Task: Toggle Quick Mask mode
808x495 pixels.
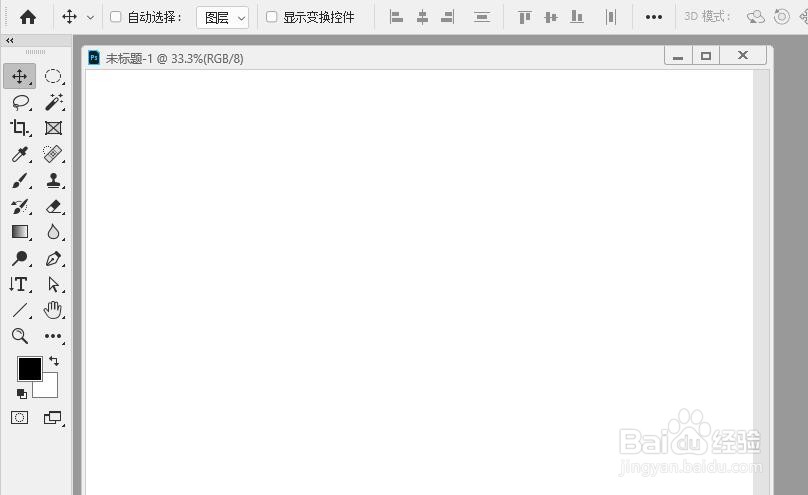Action: (x=20, y=417)
